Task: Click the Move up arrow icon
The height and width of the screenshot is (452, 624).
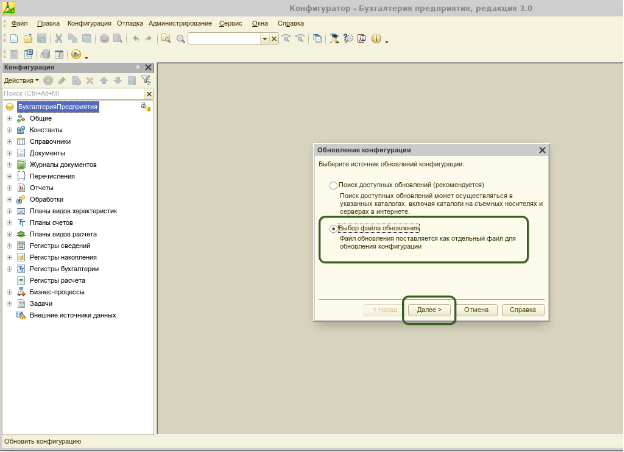Action: (x=104, y=80)
